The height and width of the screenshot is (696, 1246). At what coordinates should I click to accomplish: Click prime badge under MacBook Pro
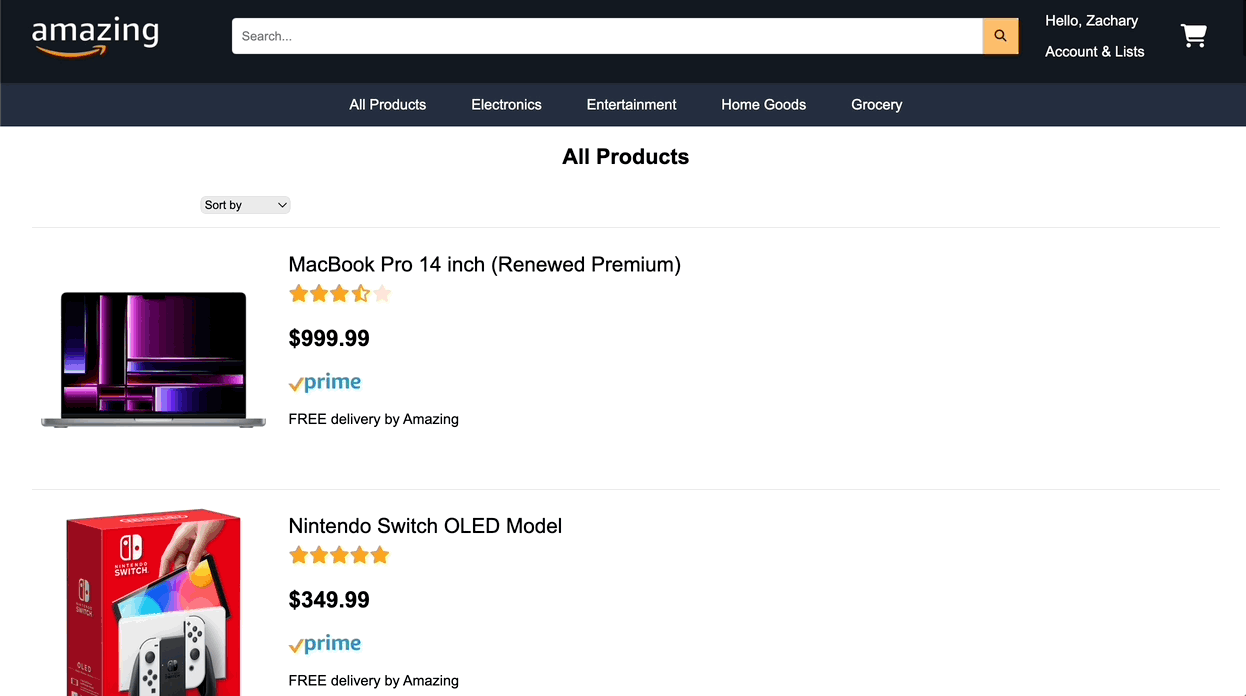point(325,382)
